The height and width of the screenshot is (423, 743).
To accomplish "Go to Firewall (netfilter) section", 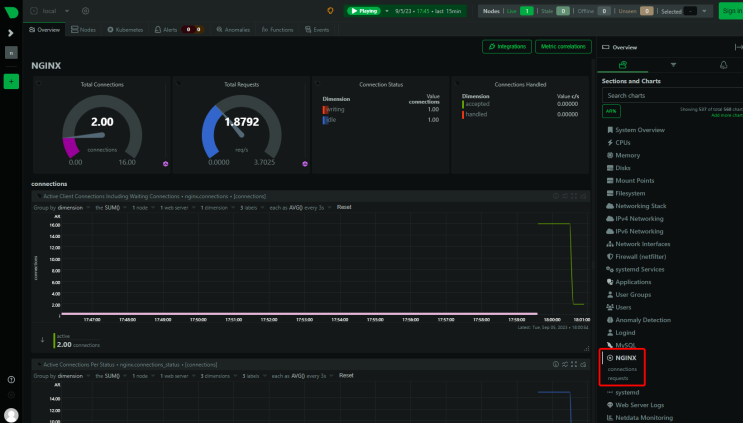I will [x=641, y=257].
